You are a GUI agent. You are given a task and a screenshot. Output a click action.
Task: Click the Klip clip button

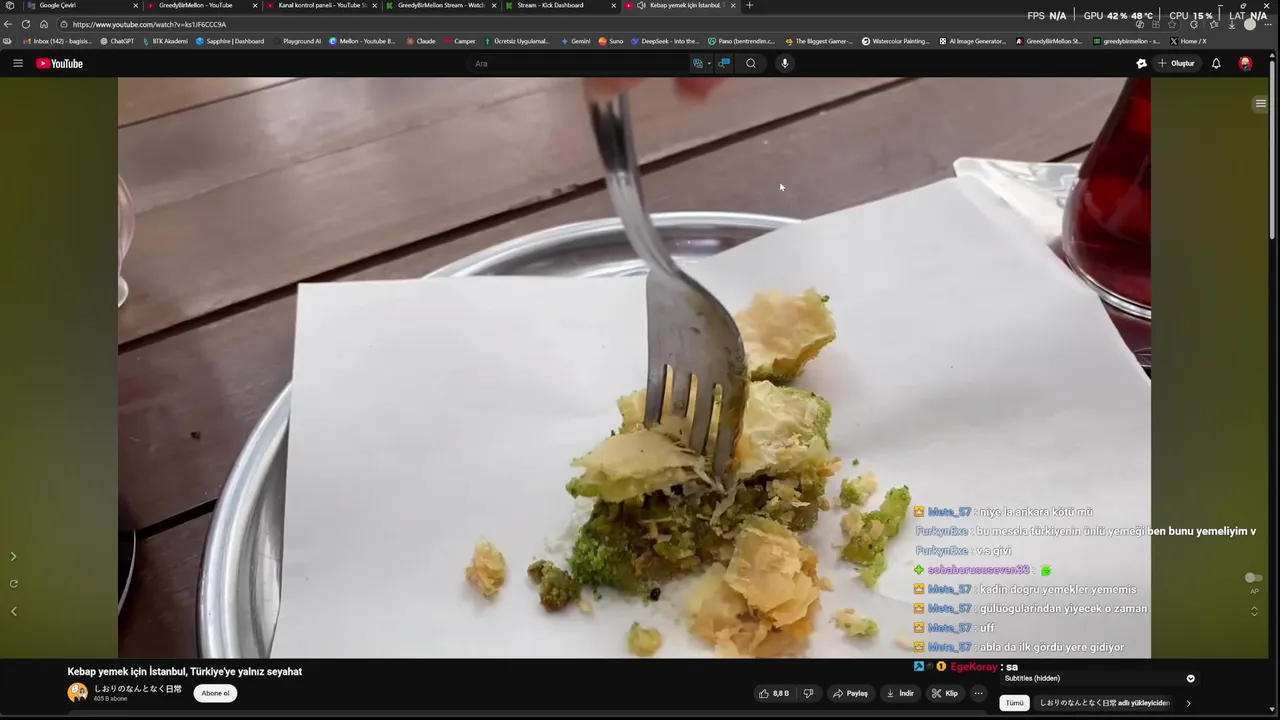[944, 693]
